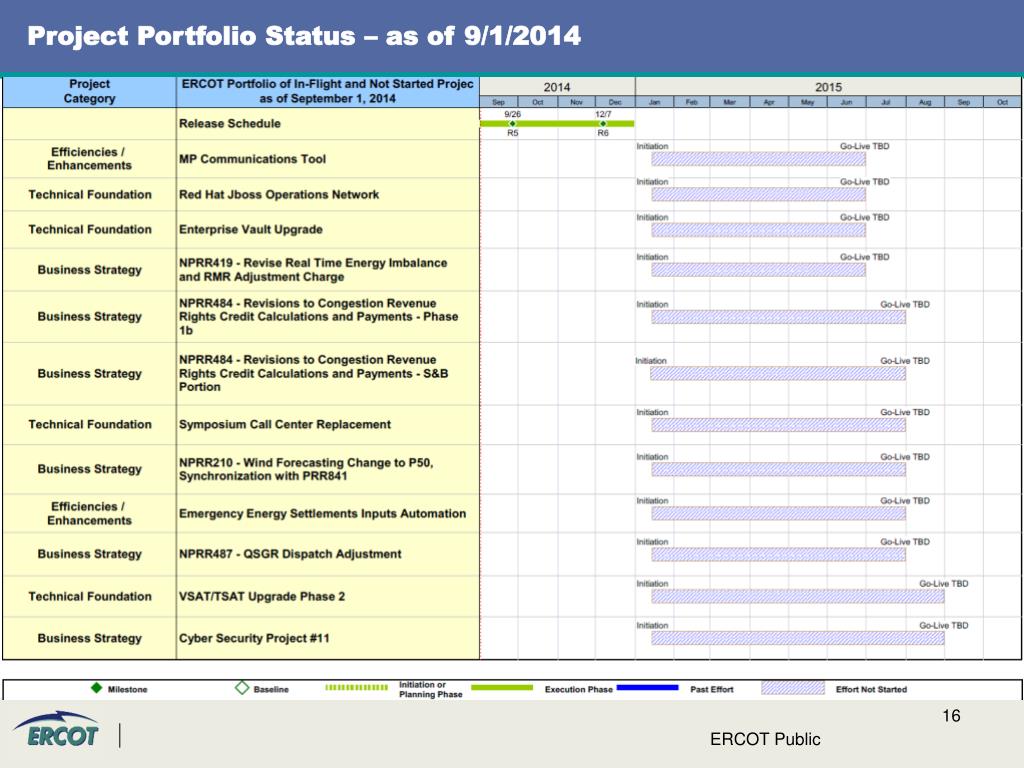
Task: Click the Jan month column header
Action: coord(654,102)
